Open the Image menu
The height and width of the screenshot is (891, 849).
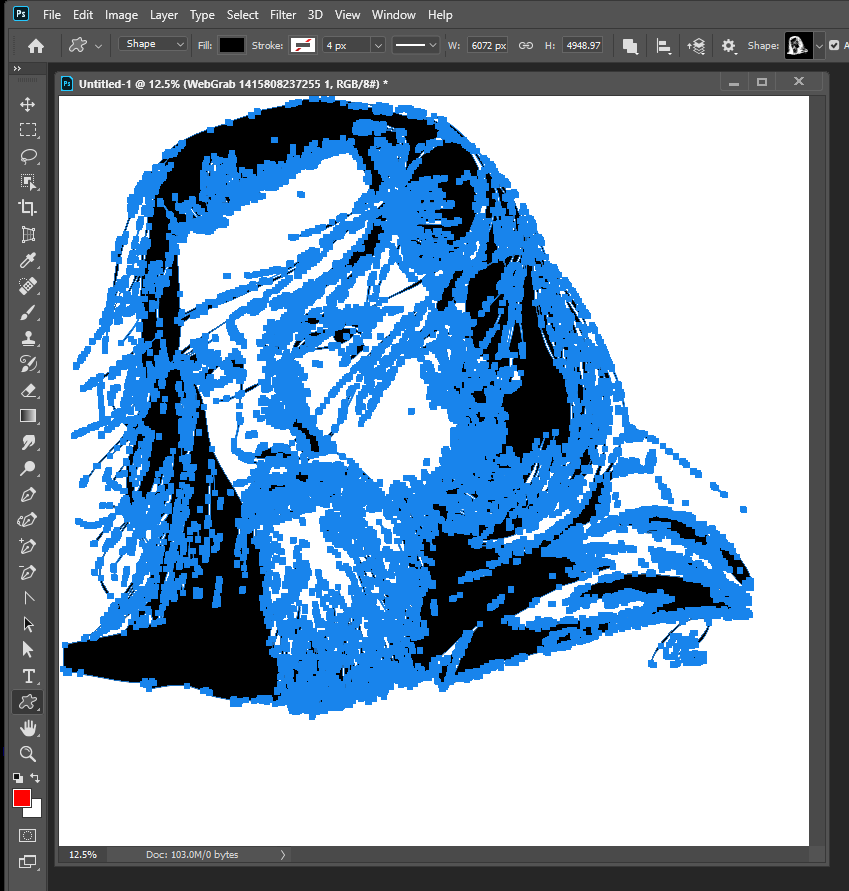point(121,15)
